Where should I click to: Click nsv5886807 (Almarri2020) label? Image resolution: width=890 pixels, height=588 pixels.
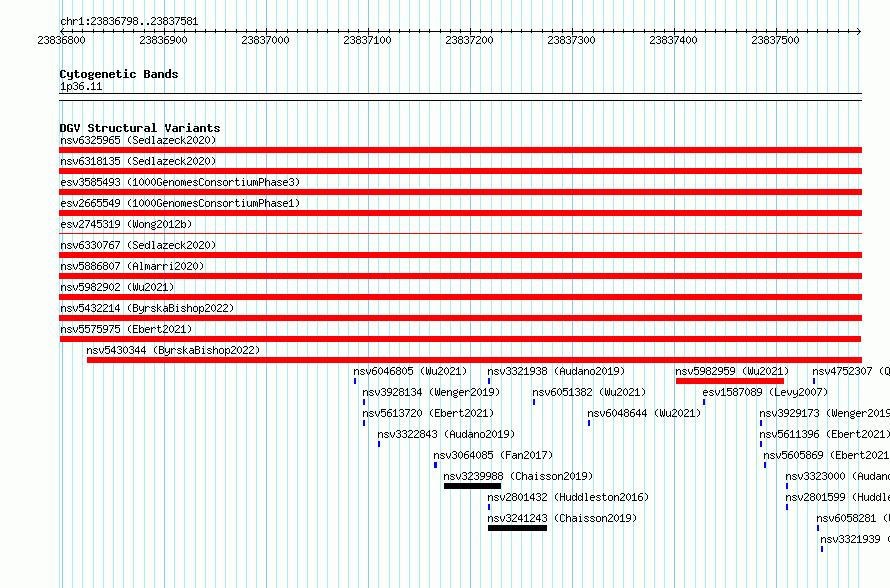[x=132, y=266]
